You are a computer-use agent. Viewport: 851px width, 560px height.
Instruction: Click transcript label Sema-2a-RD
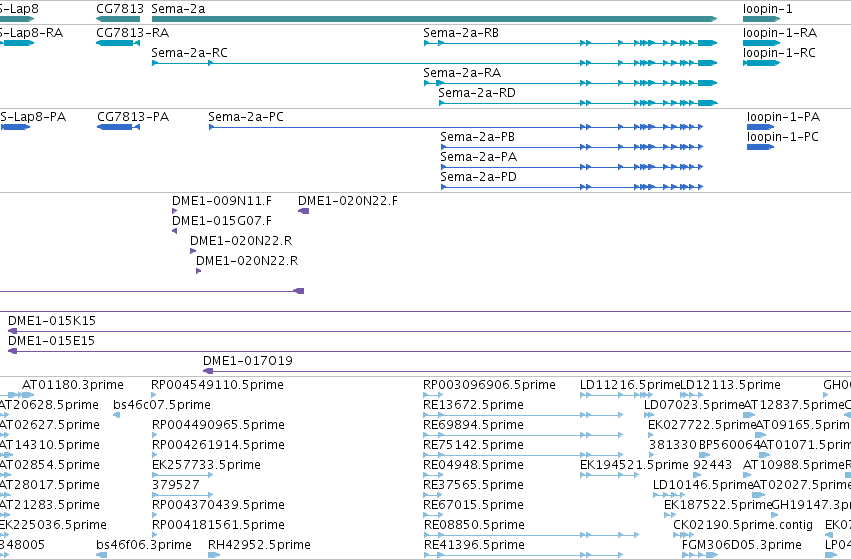coord(477,93)
